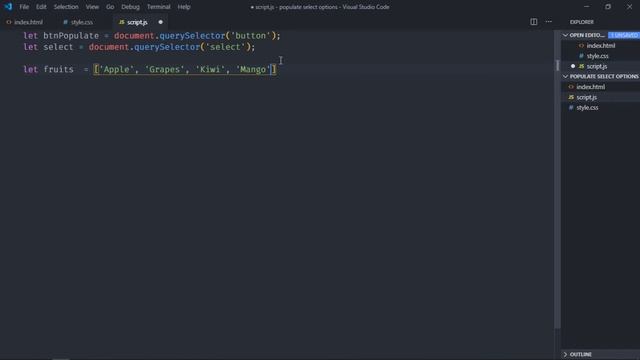Minimize the VS Code window
This screenshot has width=640, height=360.
[587, 7]
